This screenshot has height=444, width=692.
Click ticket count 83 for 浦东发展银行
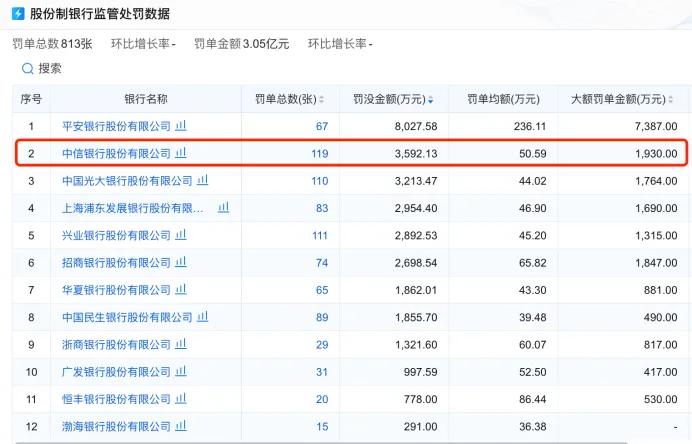click(322, 208)
